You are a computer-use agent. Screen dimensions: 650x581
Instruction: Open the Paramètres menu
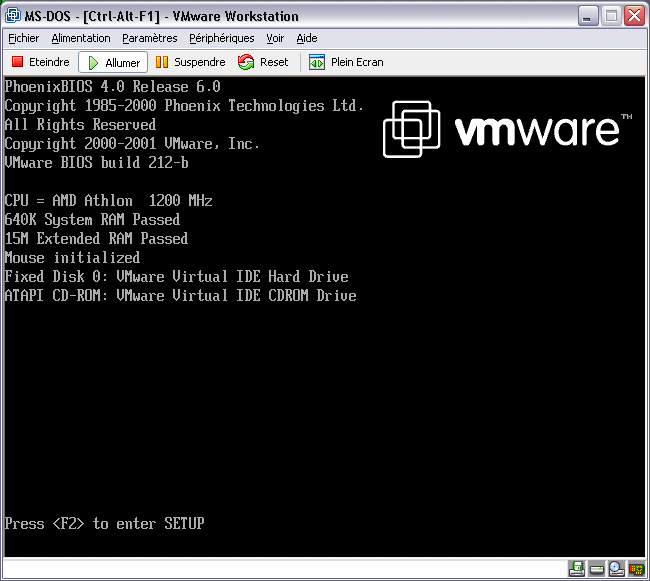tap(150, 38)
